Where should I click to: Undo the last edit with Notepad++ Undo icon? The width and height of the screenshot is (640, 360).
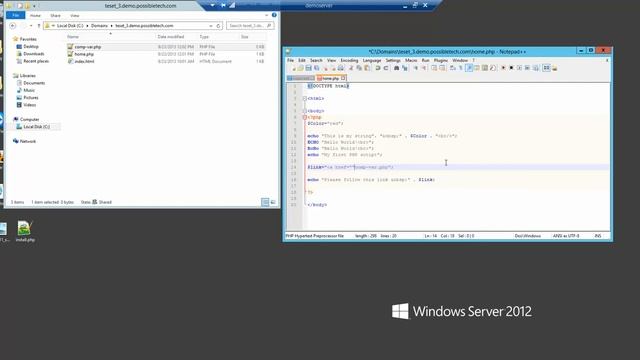click(378, 68)
